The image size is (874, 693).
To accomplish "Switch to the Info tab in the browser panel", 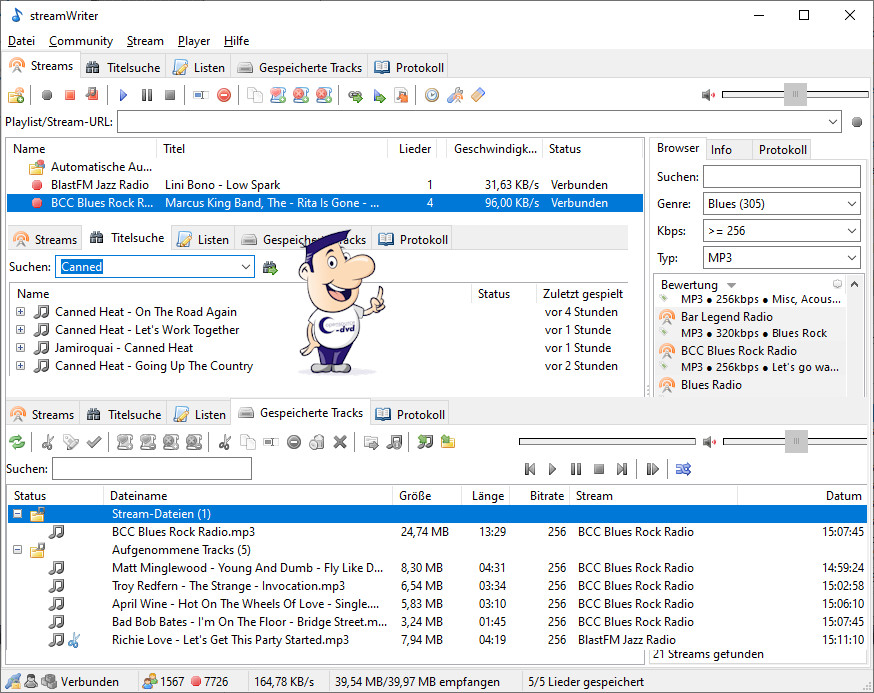I will tap(721, 149).
